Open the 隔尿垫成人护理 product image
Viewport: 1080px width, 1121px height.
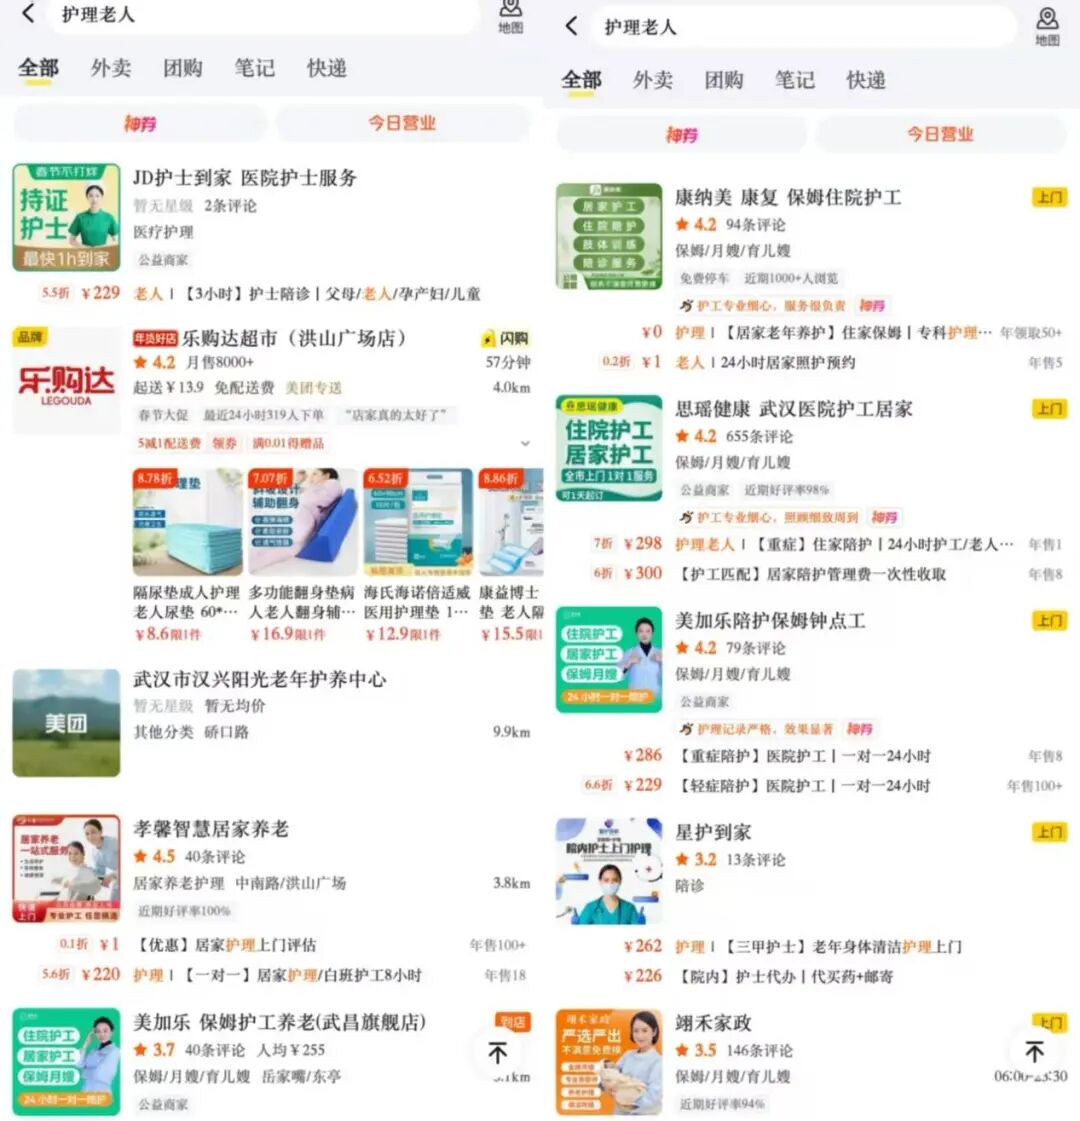click(x=187, y=522)
